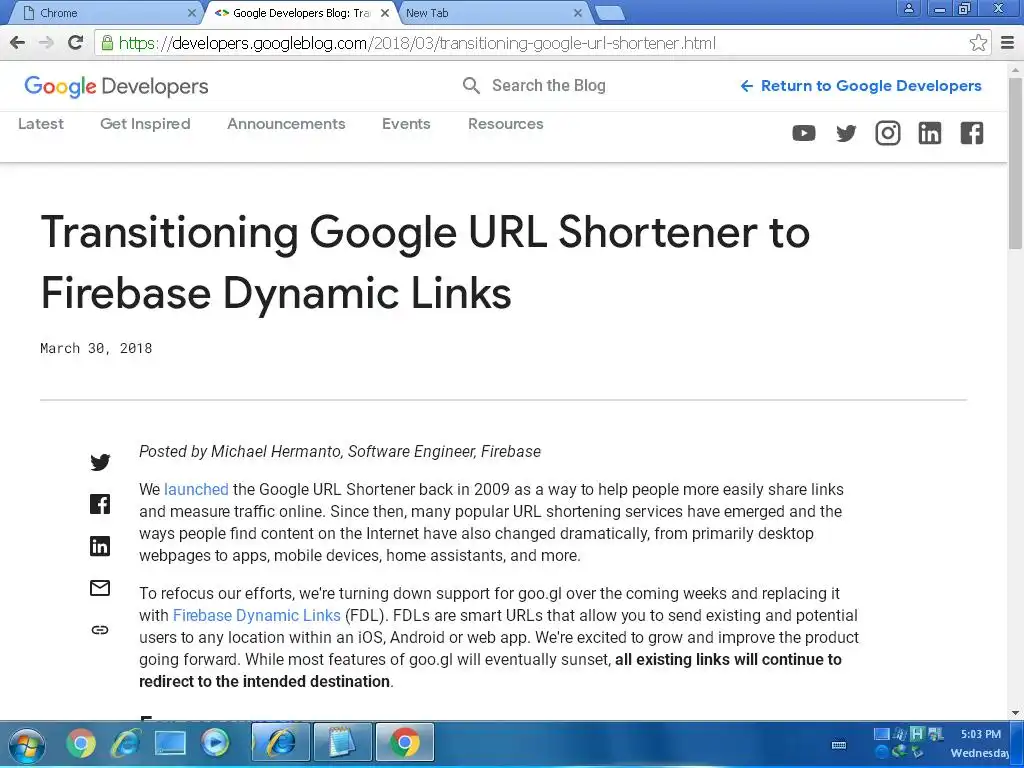1024x768 pixels.
Task: Open the Events menu item
Action: [x=406, y=124]
